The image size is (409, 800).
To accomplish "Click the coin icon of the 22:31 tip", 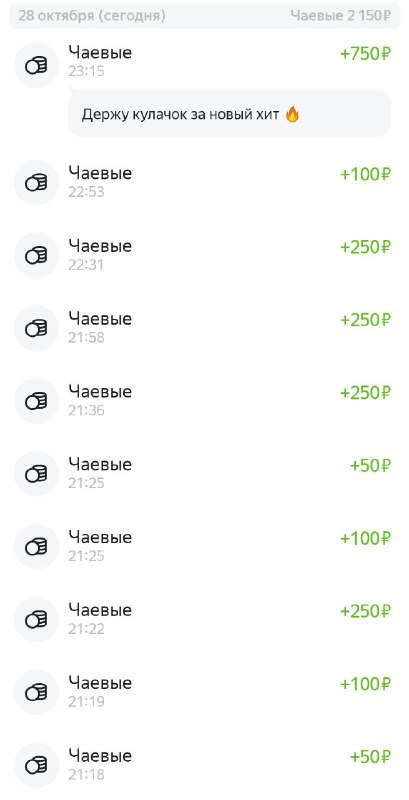I will coord(36,255).
